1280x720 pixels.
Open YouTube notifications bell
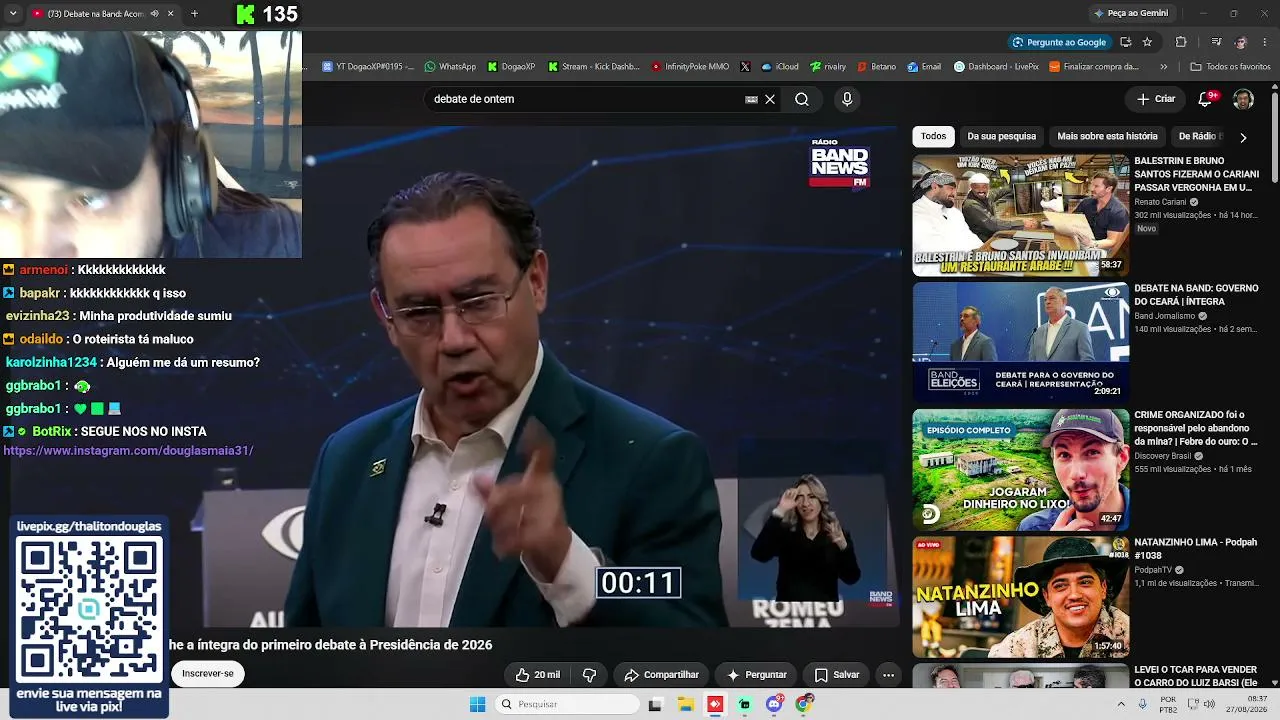[x=1206, y=99]
